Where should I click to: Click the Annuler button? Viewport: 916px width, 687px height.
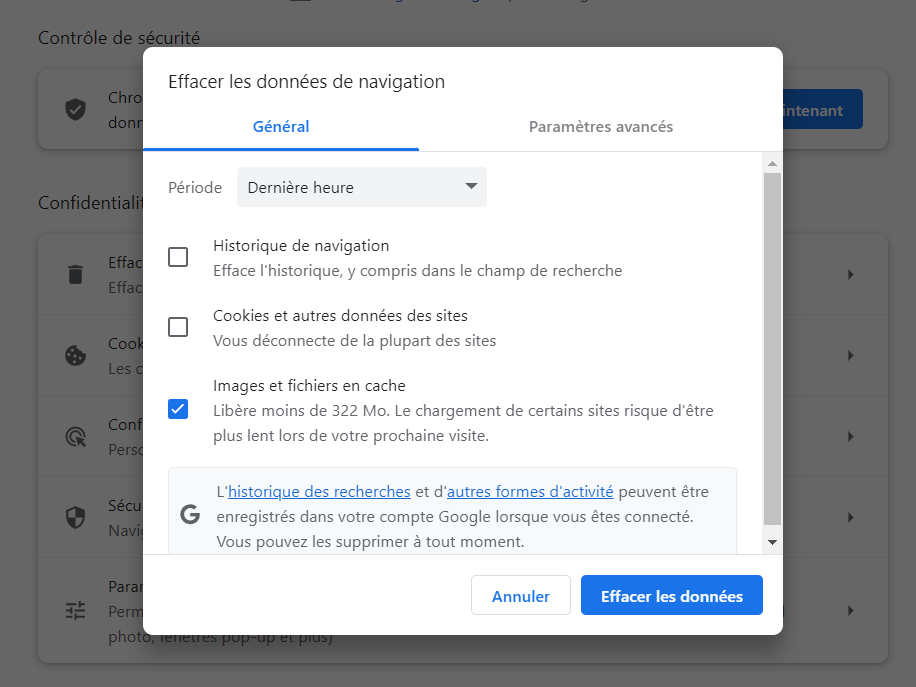coord(520,594)
